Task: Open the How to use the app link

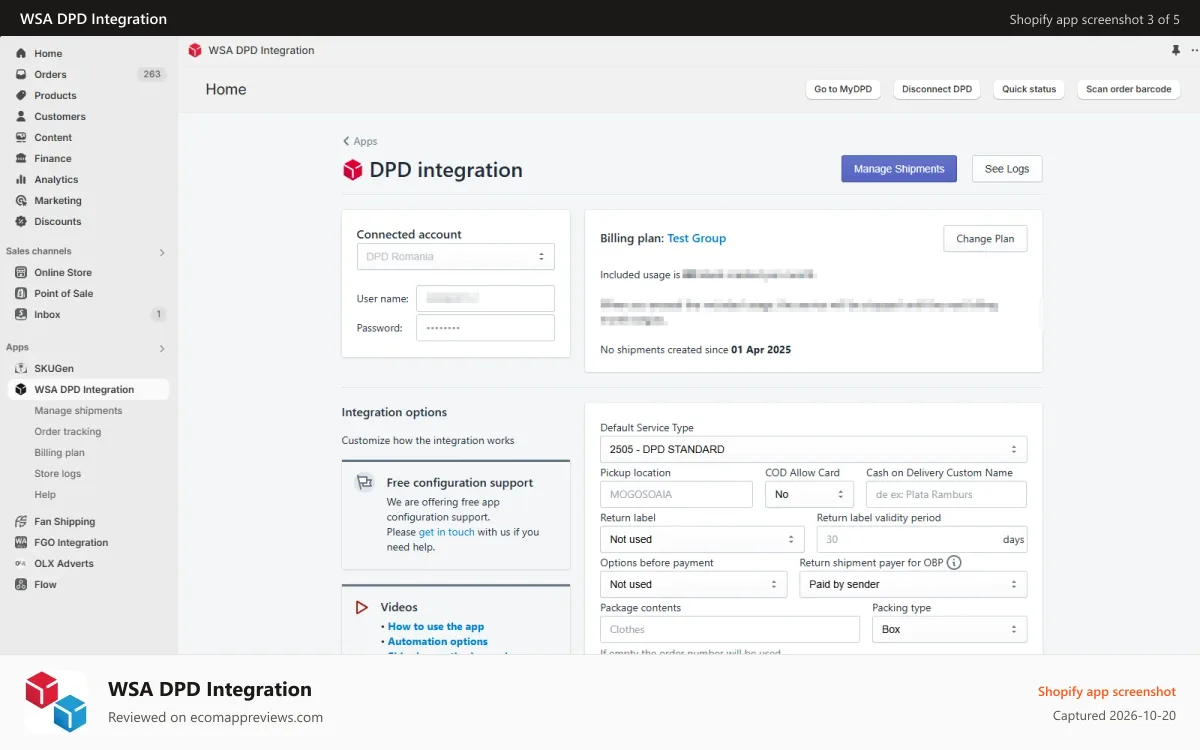Action: pyautogui.click(x=436, y=626)
